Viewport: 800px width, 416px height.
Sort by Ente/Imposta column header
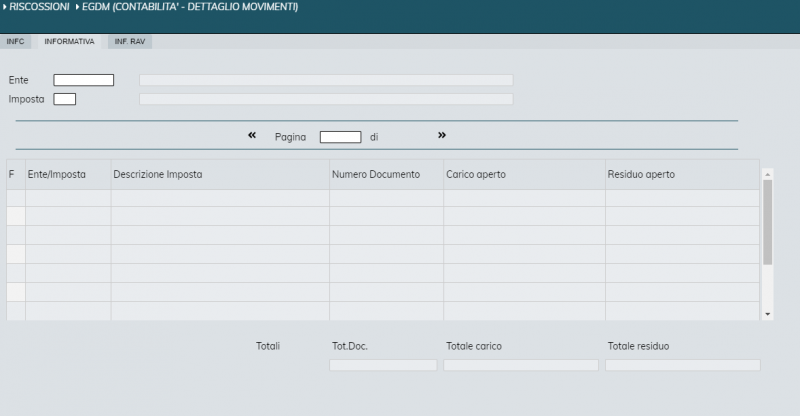coord(57,174)
